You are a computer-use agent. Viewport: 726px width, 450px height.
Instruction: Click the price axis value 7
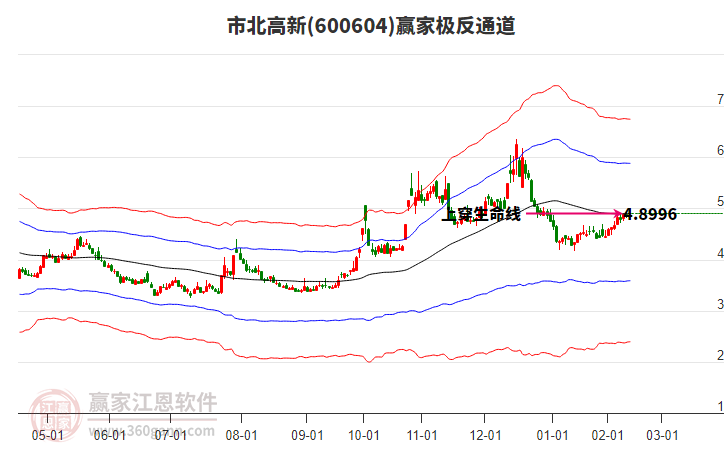click(x=720, y=99)
